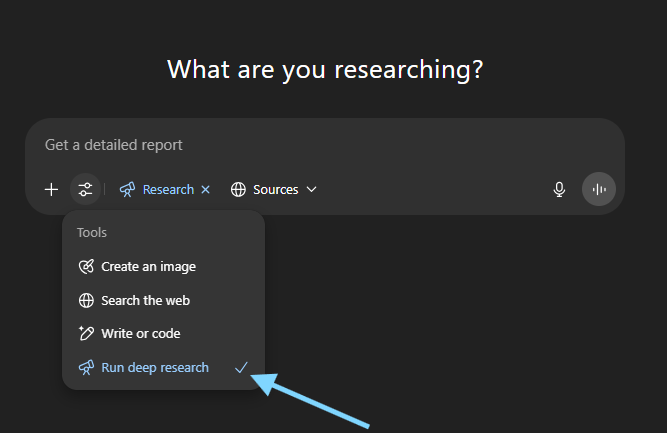Open the tools sliders icon

click(x=86, y=189)
